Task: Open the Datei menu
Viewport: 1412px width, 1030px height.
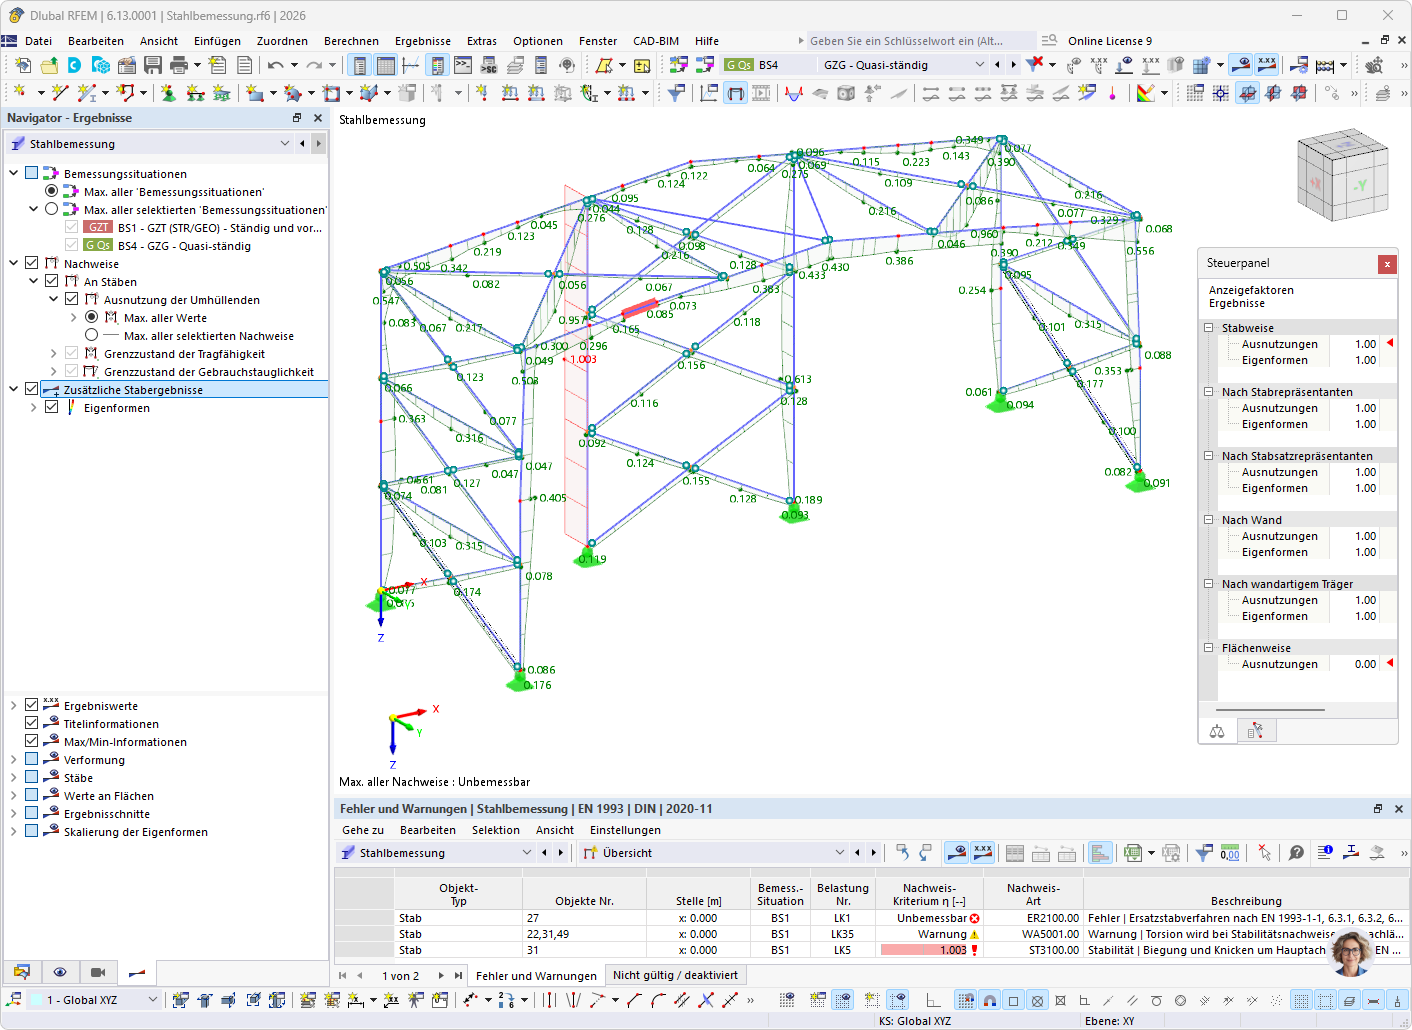Action: [x=38, y=41]
